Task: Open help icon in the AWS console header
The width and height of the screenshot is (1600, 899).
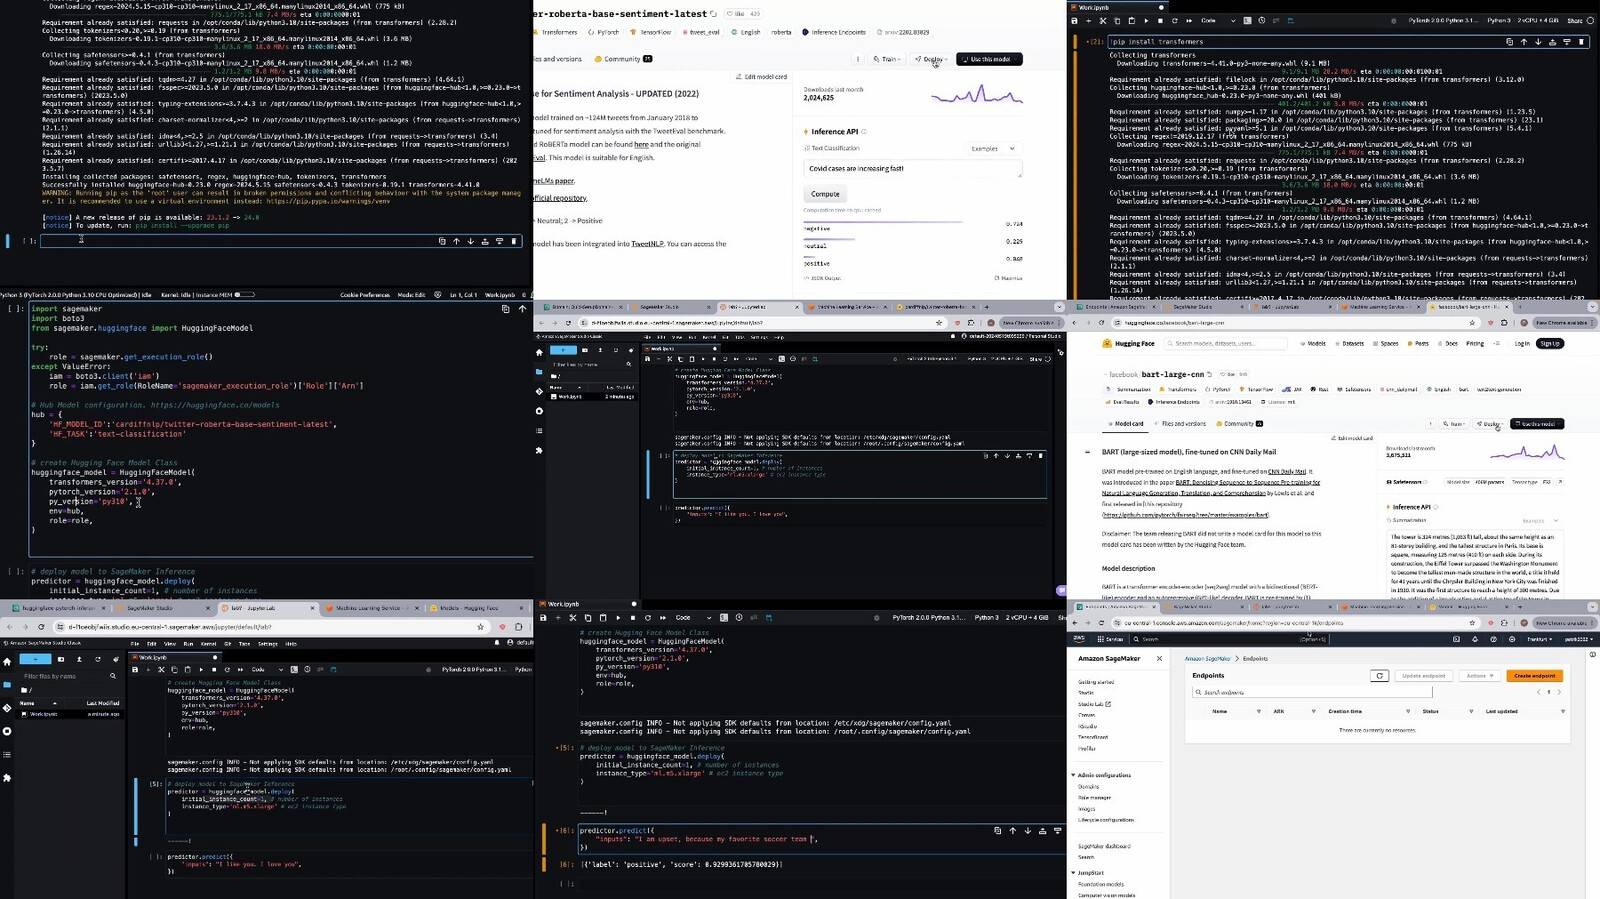Action: click(1493, 639)
